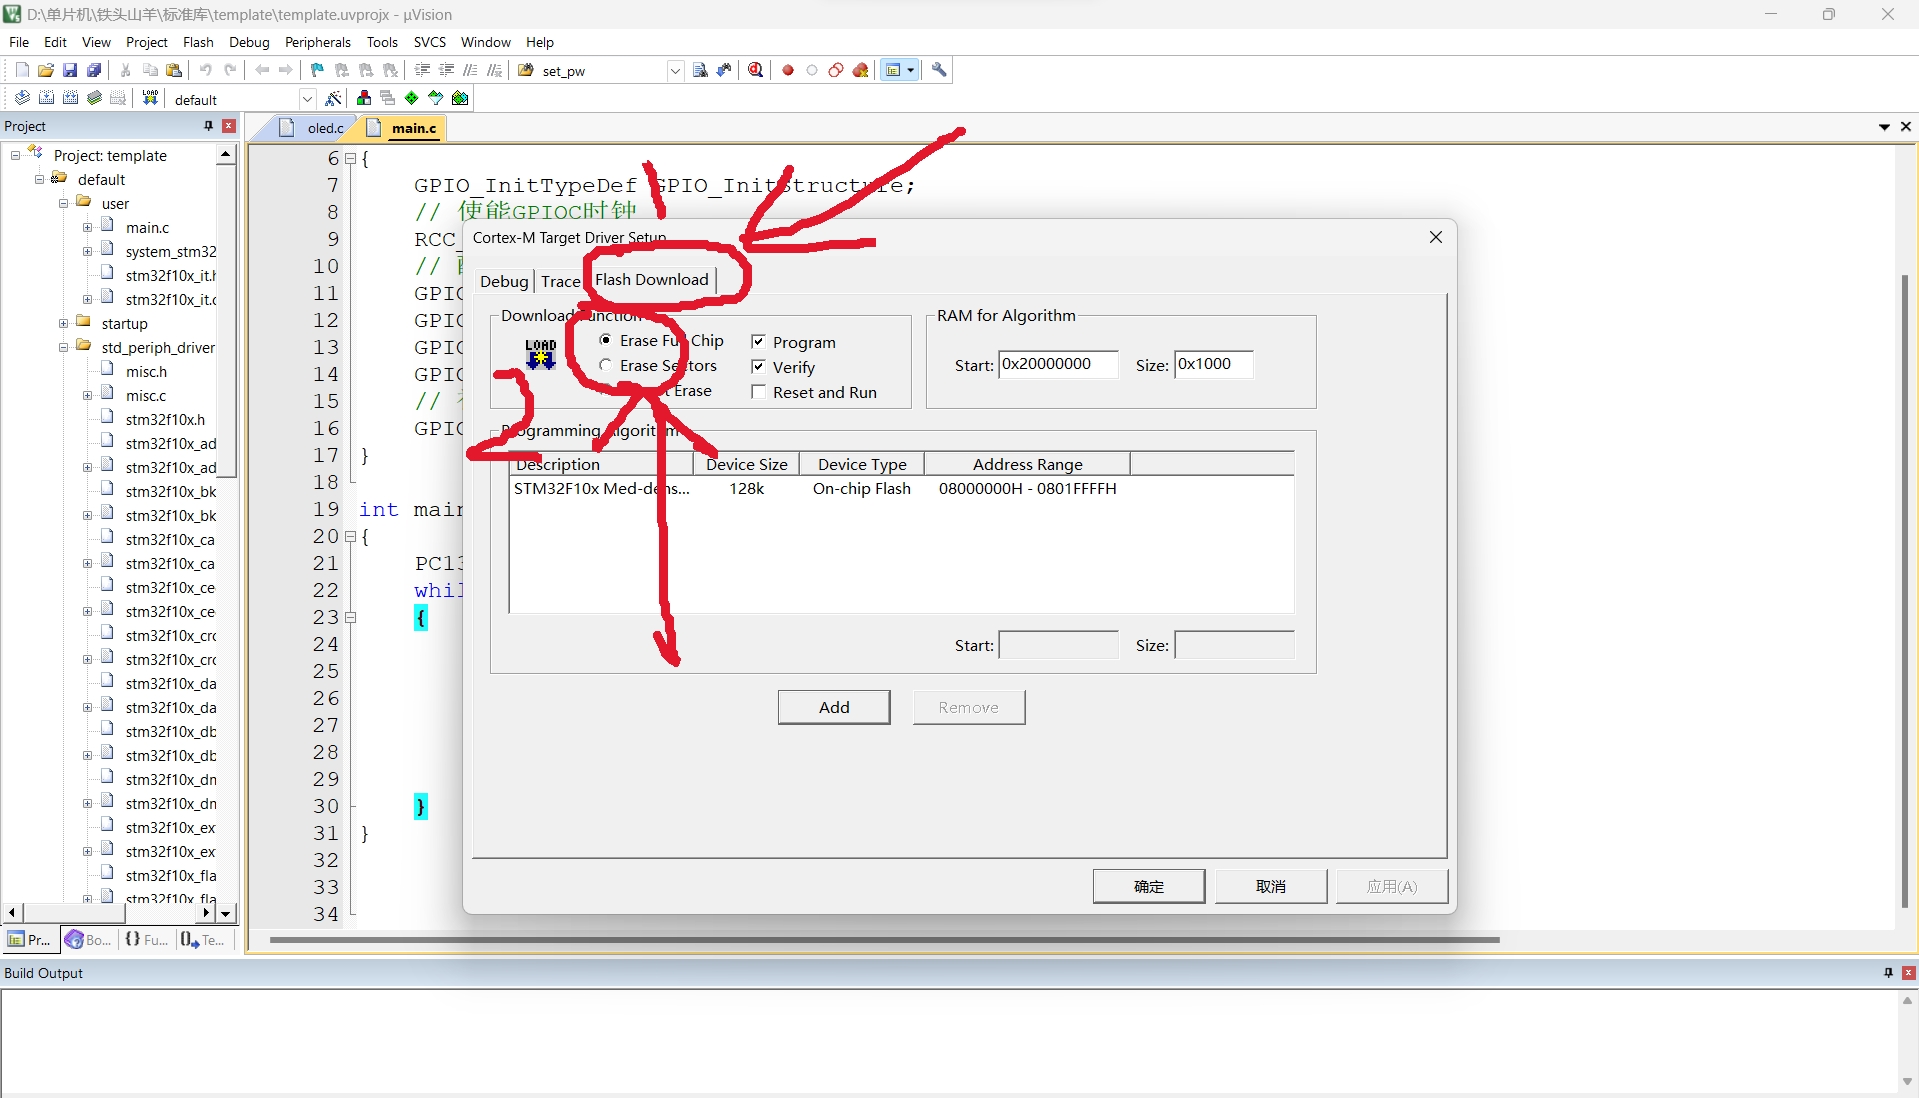1919x1098 pixels.
Task: Download code to flash with the LOAD icon
Action: tap(149, 97)
